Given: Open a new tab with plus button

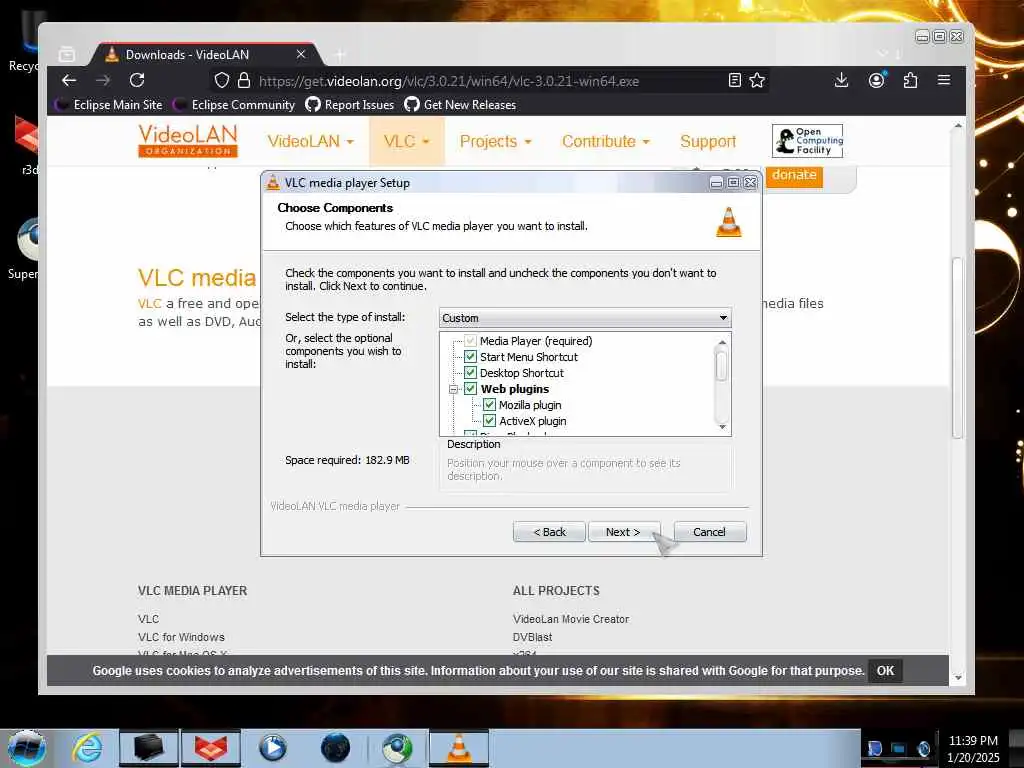Looking at the screenshot, I should (x=340, y=55).
